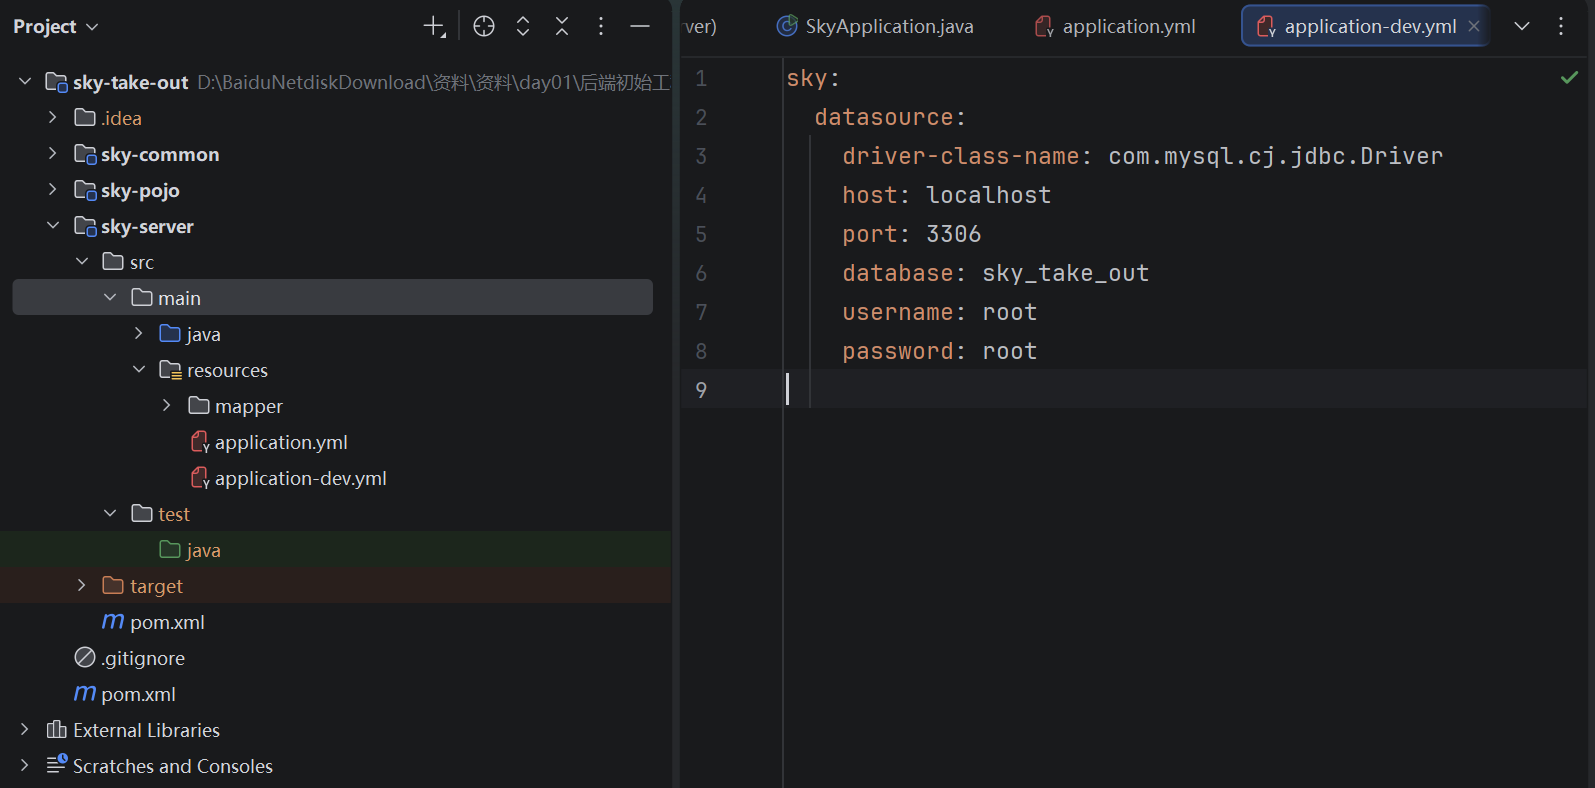This screenshot has width=1595, height=788.
Task: Expand the sky-common module
Action: tap(53, 153)
